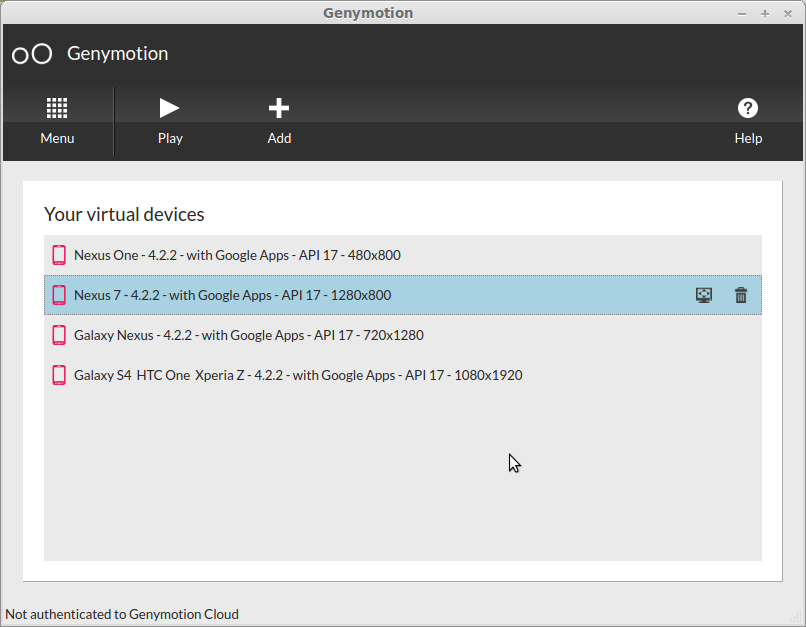Image resolution: width=806 pixels, height=627 pixels.
Task: Minimize the Genymotion window
Action: 742,13
